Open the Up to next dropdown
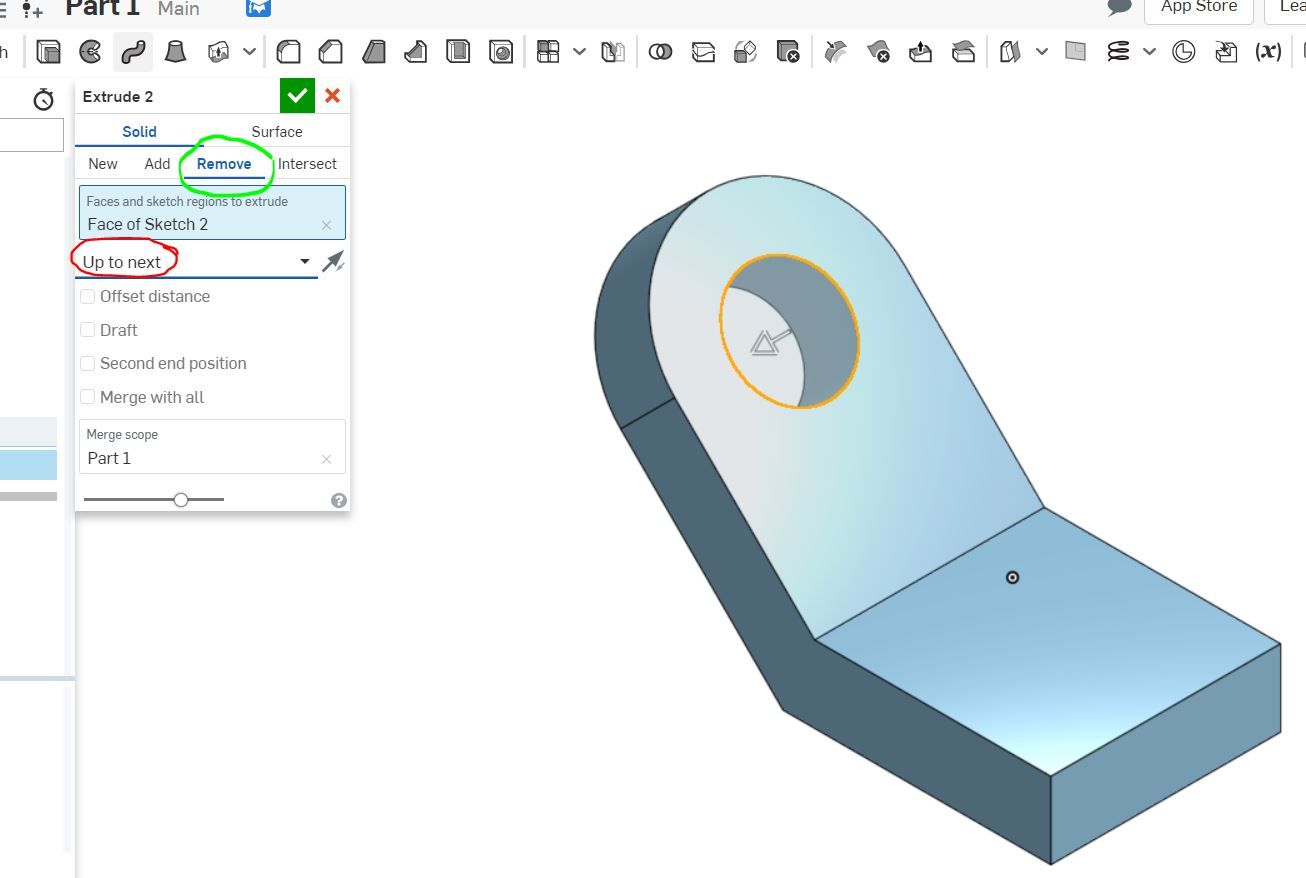Viewport: 1306px width, 878px height. [304, 260]
